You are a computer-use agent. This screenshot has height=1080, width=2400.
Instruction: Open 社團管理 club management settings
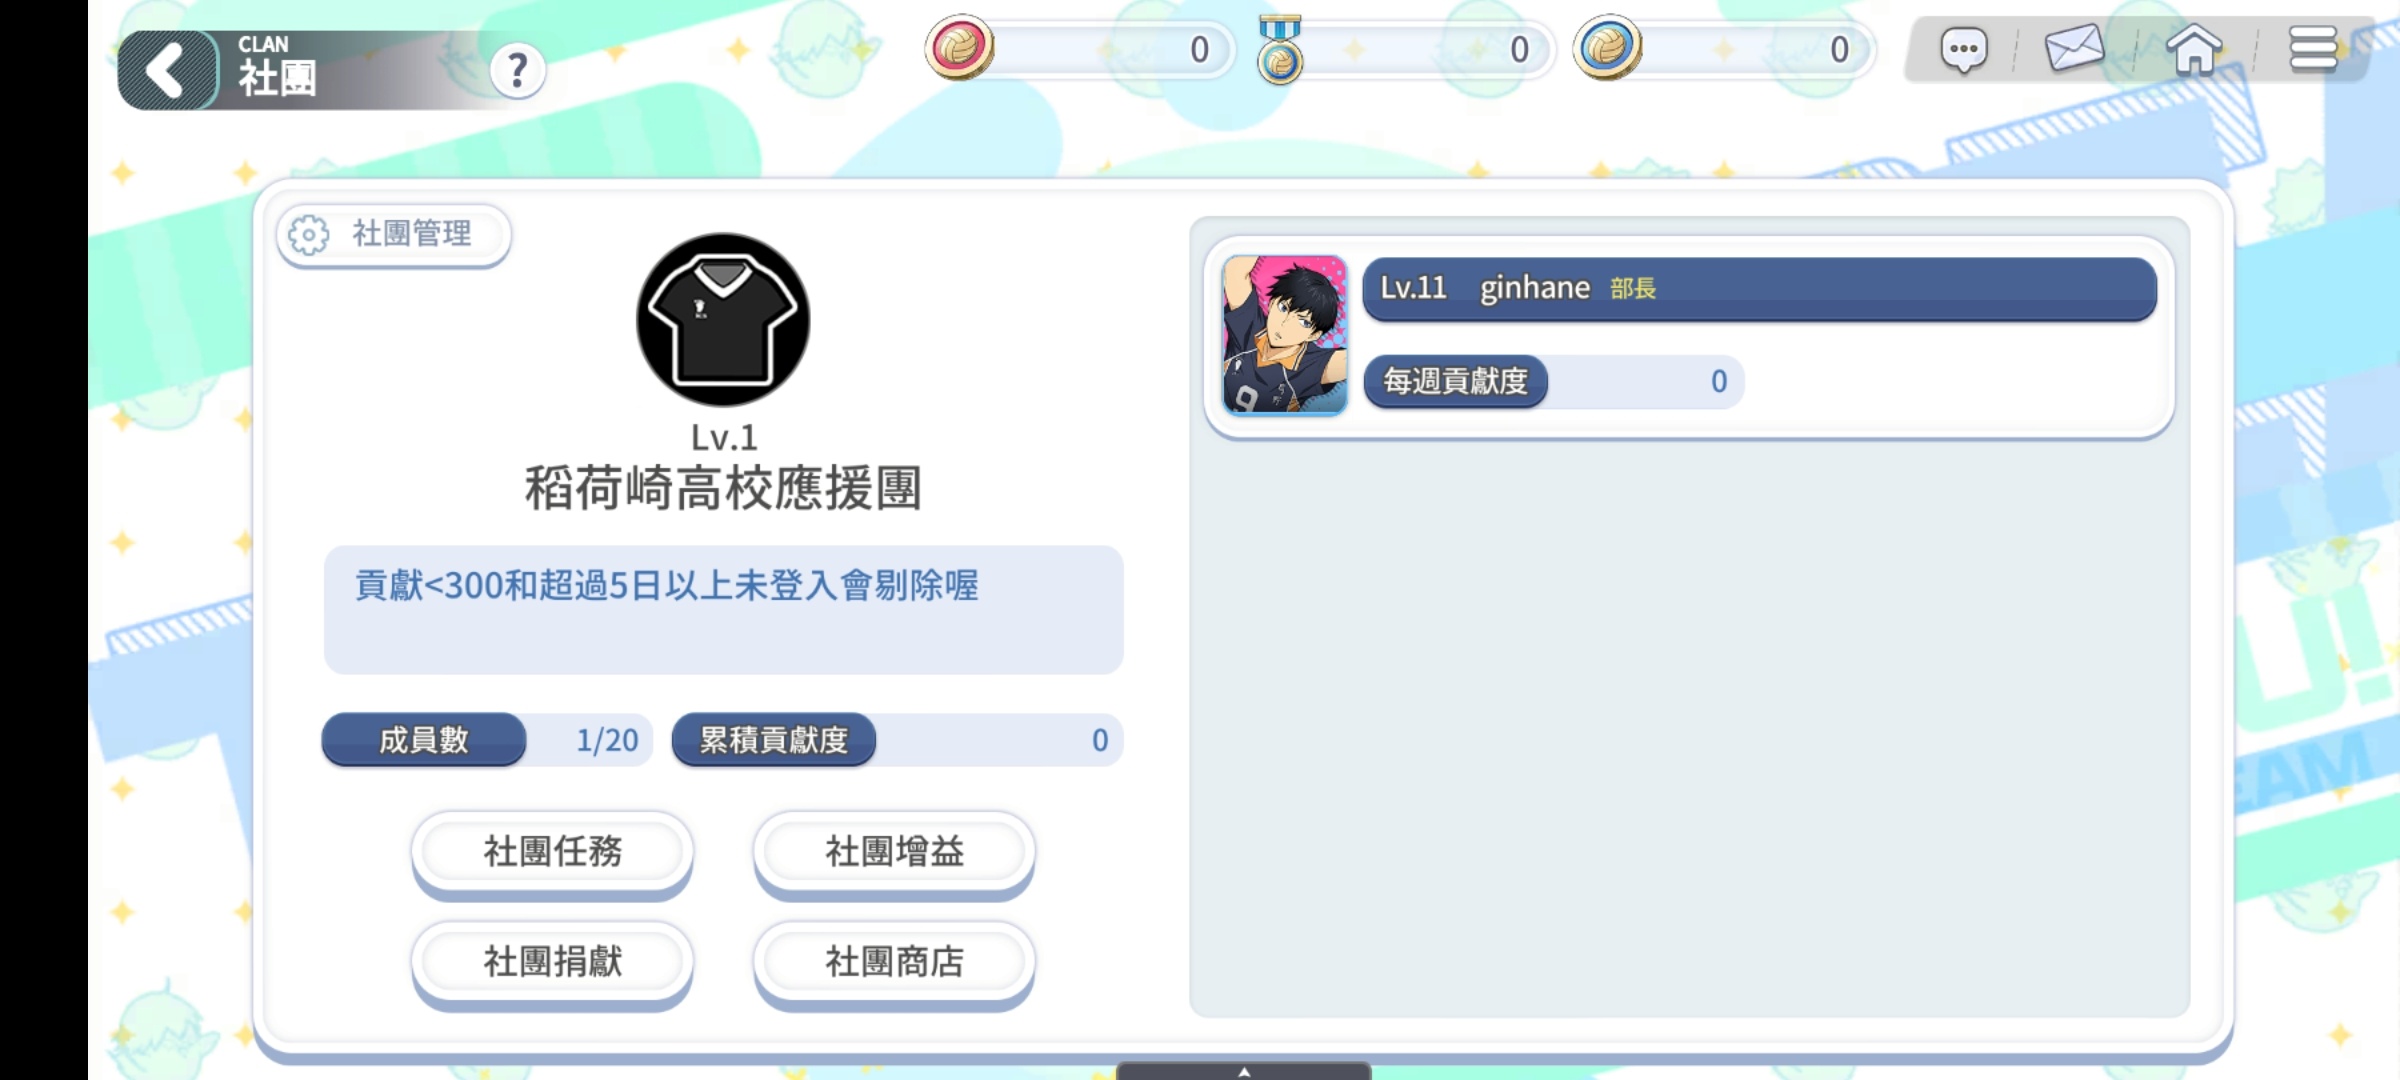393,235
